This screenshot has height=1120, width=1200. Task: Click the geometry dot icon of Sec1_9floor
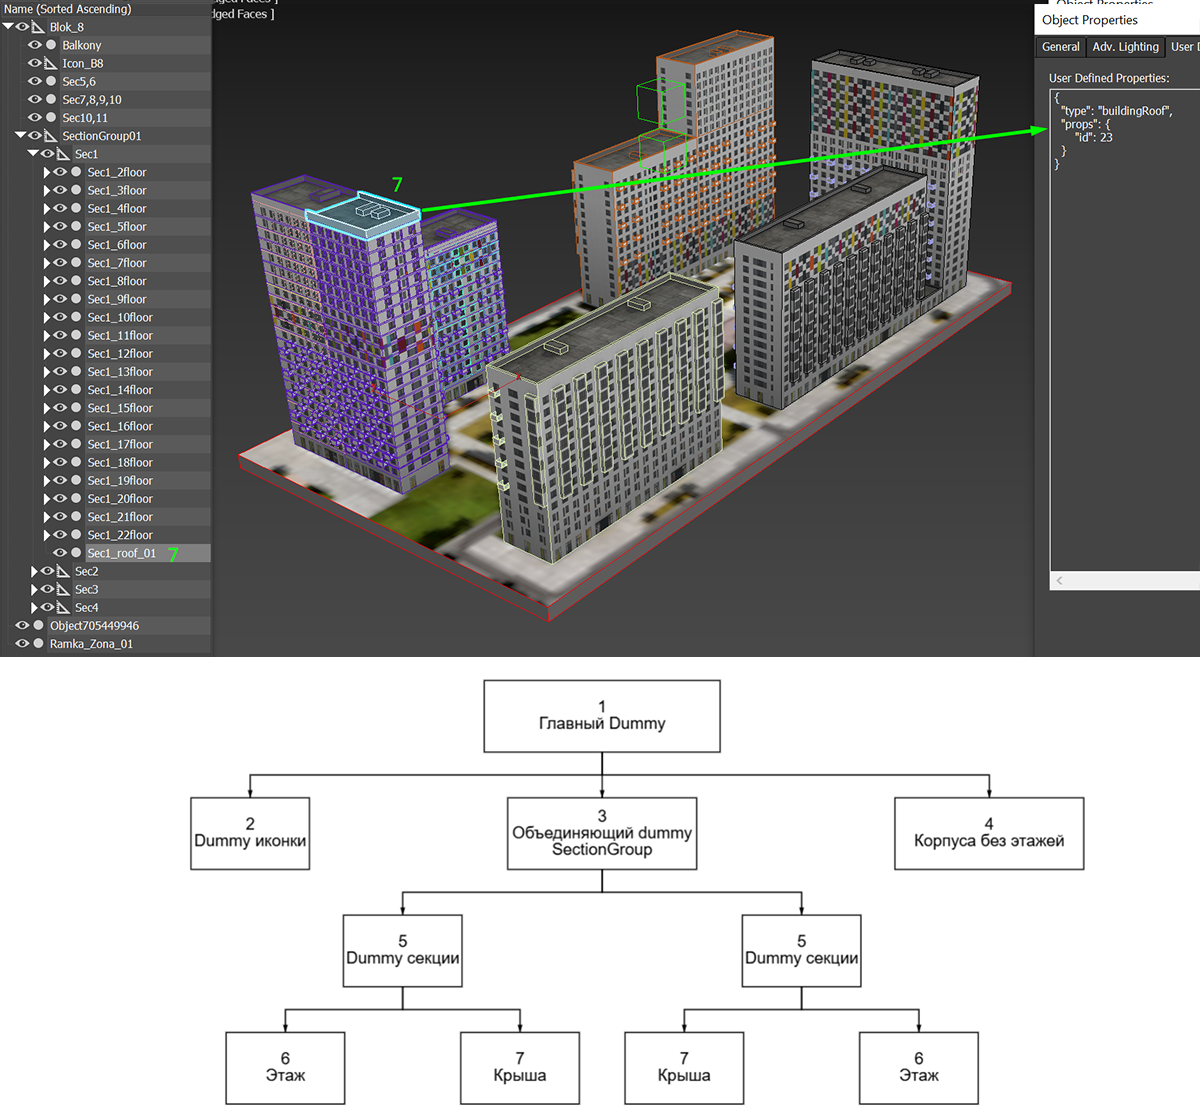pos(76,299)
